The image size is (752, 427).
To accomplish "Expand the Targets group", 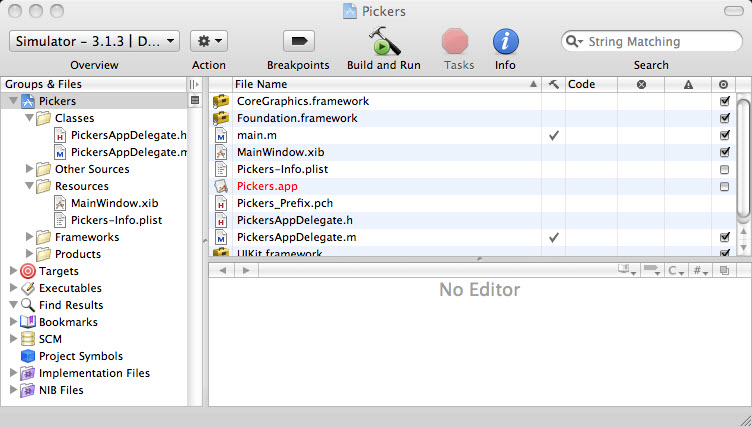I will pyautogui.click(x=13, y=271).
